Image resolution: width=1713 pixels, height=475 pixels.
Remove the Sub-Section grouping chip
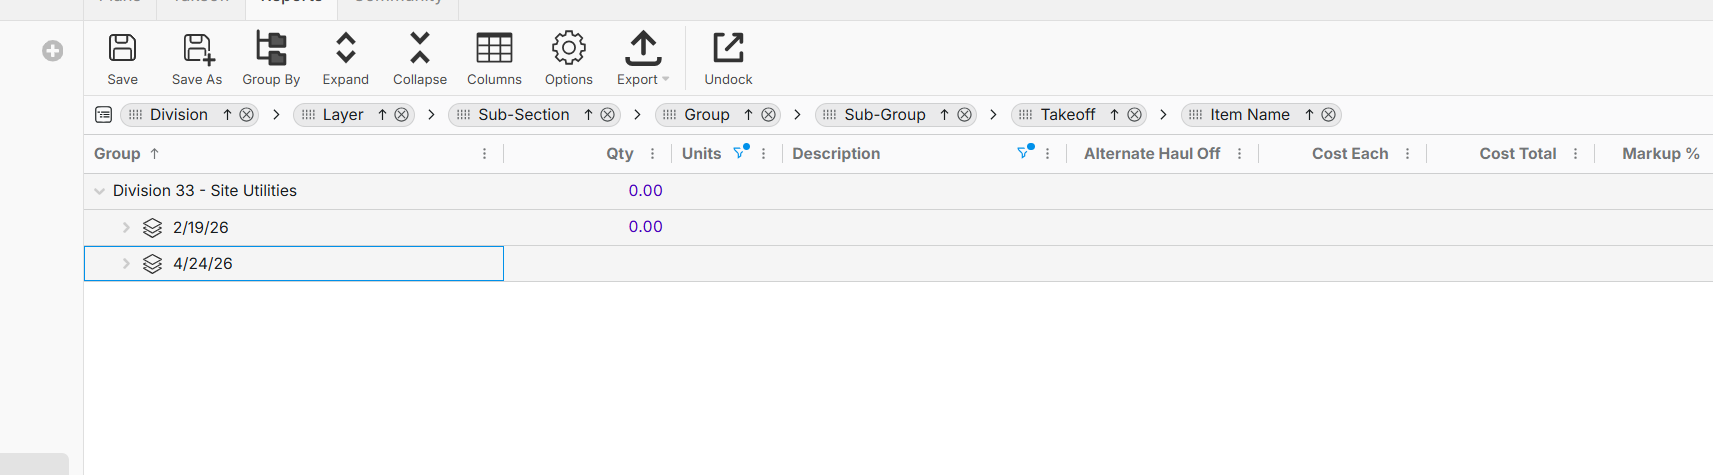click(607, 115)
